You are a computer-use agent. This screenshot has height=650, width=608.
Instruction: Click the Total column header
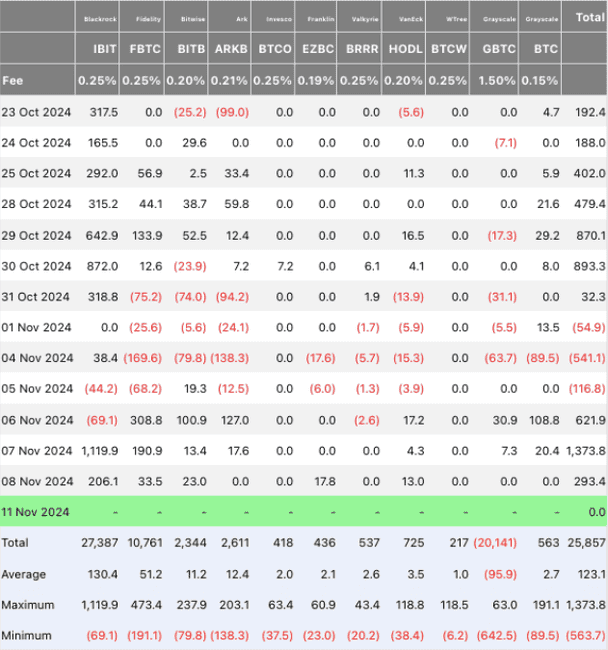click(588, 17)
